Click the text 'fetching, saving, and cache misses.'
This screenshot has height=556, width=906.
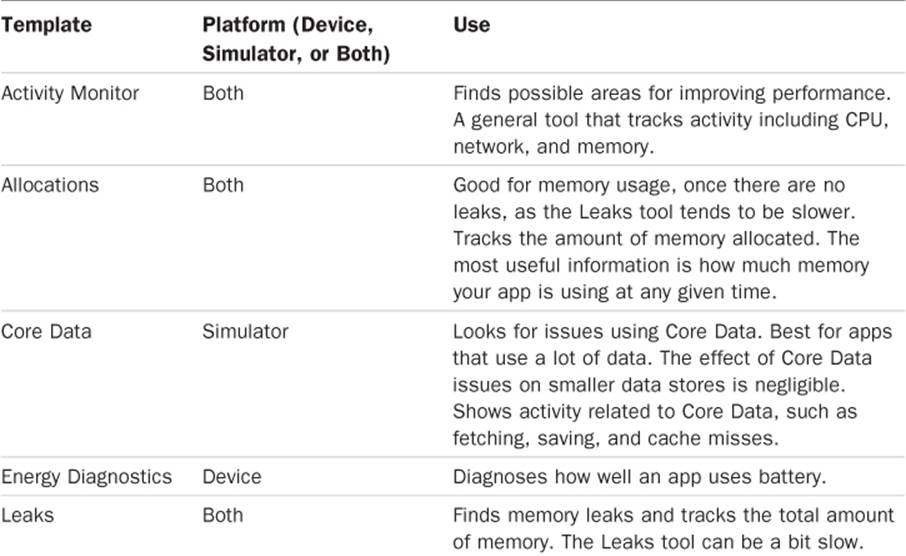pos(616,438)
